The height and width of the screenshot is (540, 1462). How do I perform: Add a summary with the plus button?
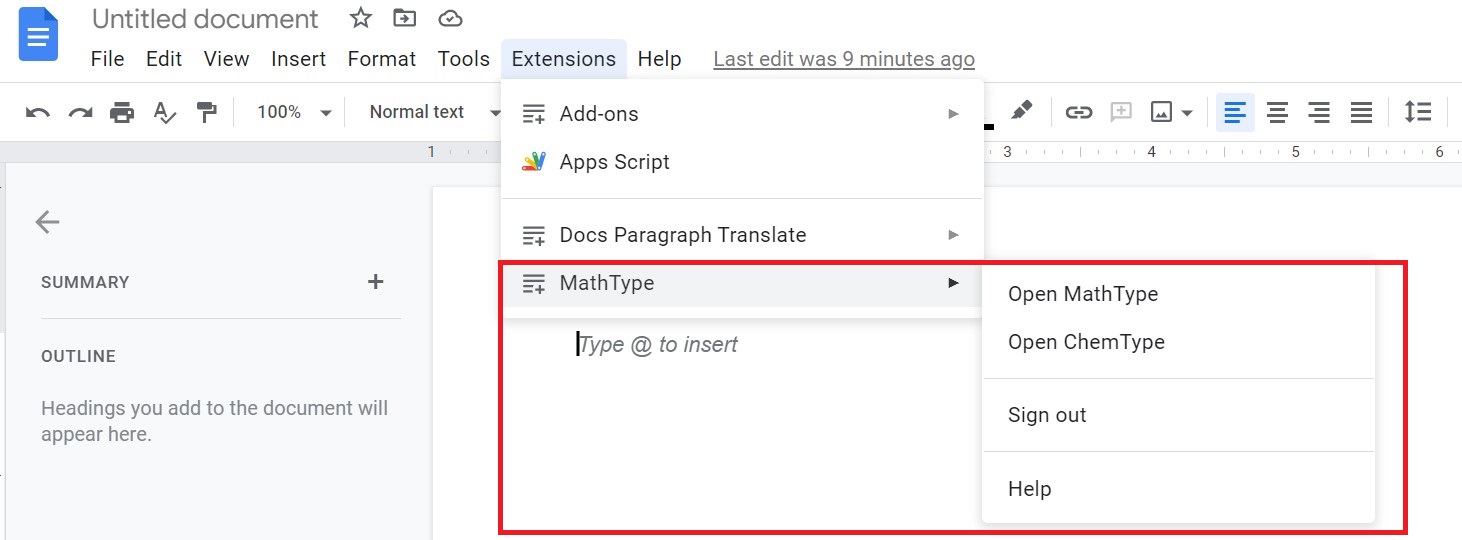376,282
